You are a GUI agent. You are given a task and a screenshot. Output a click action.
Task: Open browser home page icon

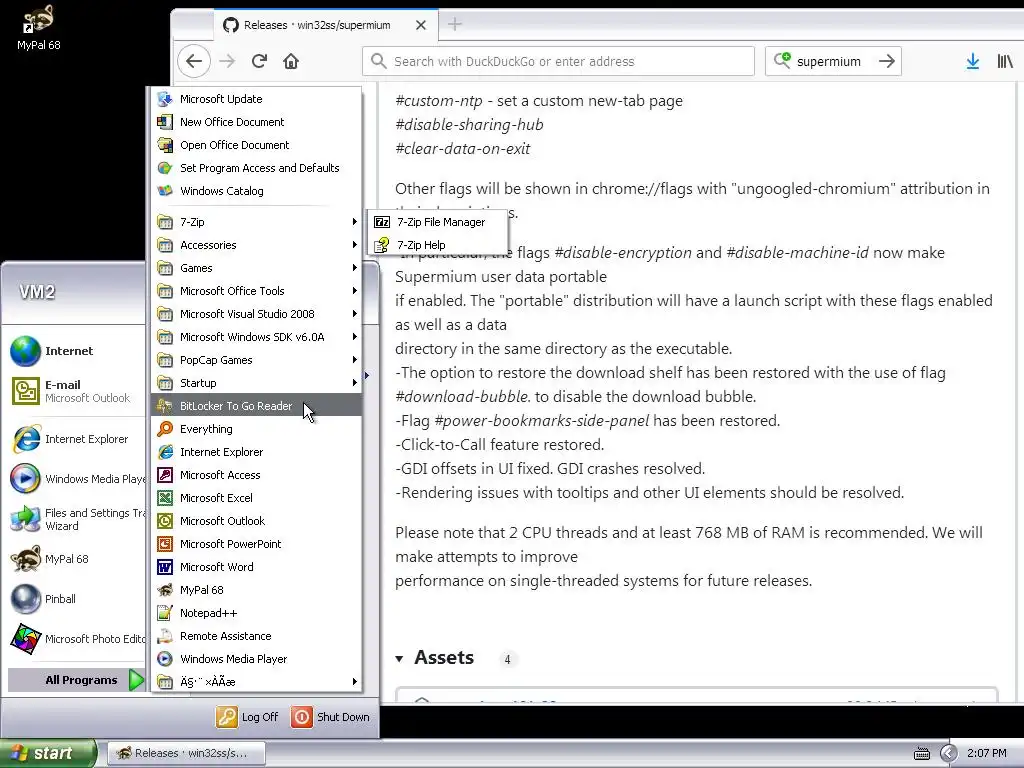click(x=291, y=61)
